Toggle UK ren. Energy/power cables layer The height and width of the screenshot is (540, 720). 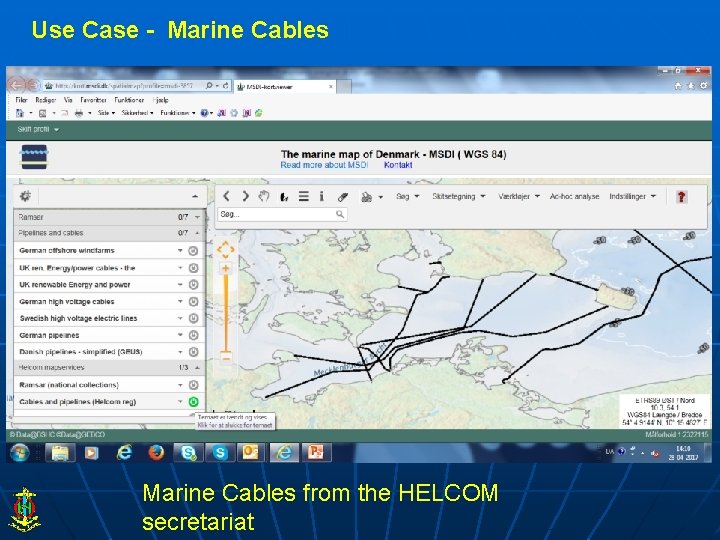coord(193,268)
